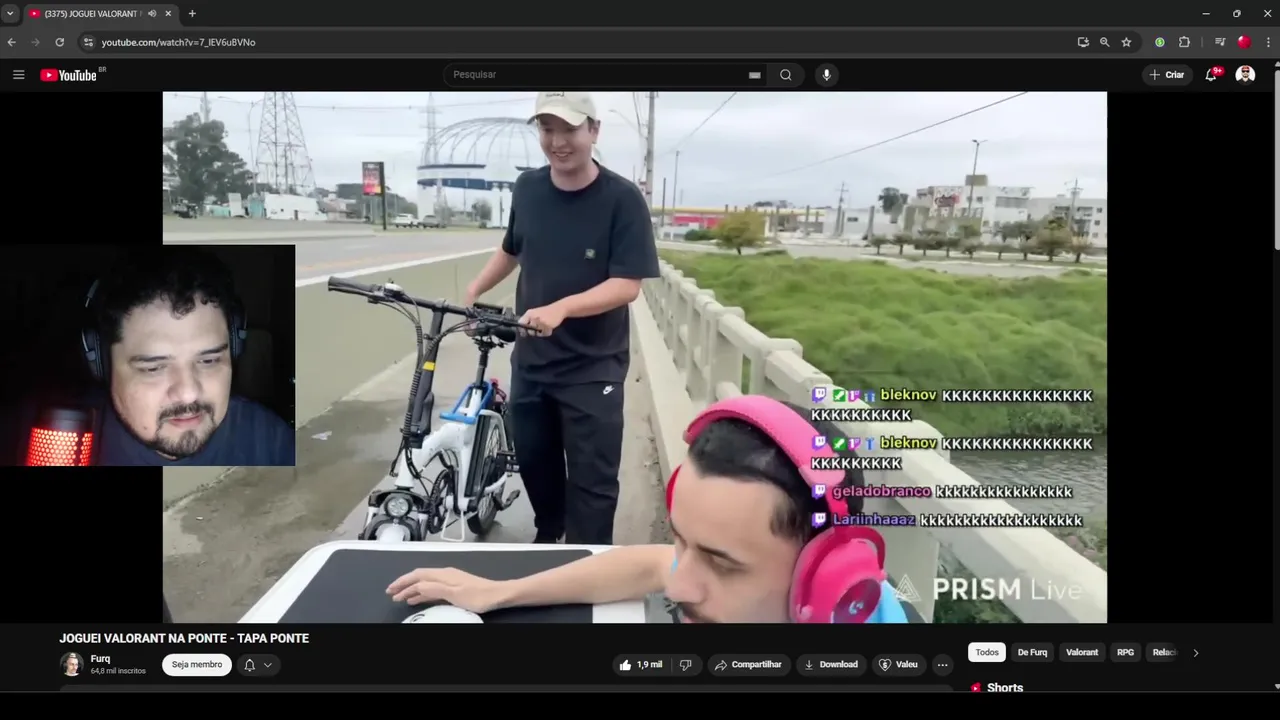This screenshot has width=1280, height=720.
Task: Select the Valorant filter chip
Action: pos(1082,652)
